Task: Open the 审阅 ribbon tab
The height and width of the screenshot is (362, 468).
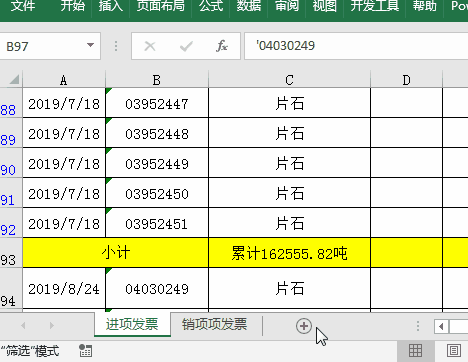Action: [x=287, y=6]
